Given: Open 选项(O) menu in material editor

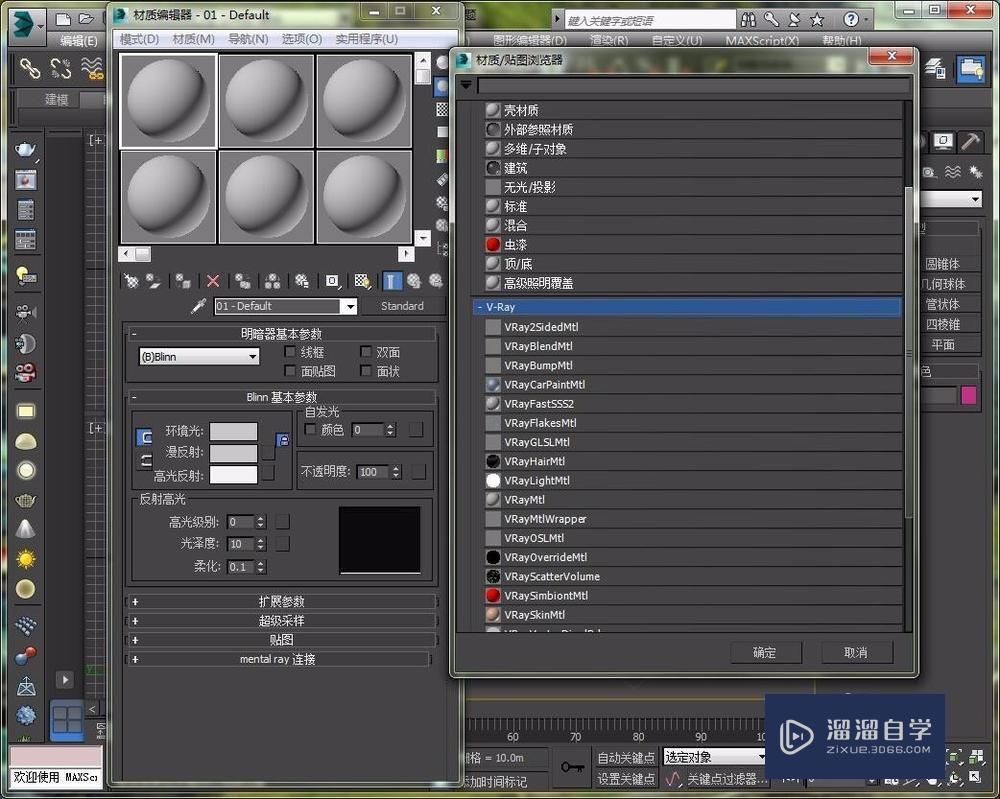Looking at the screenshot, I should [x=302, y=39].
